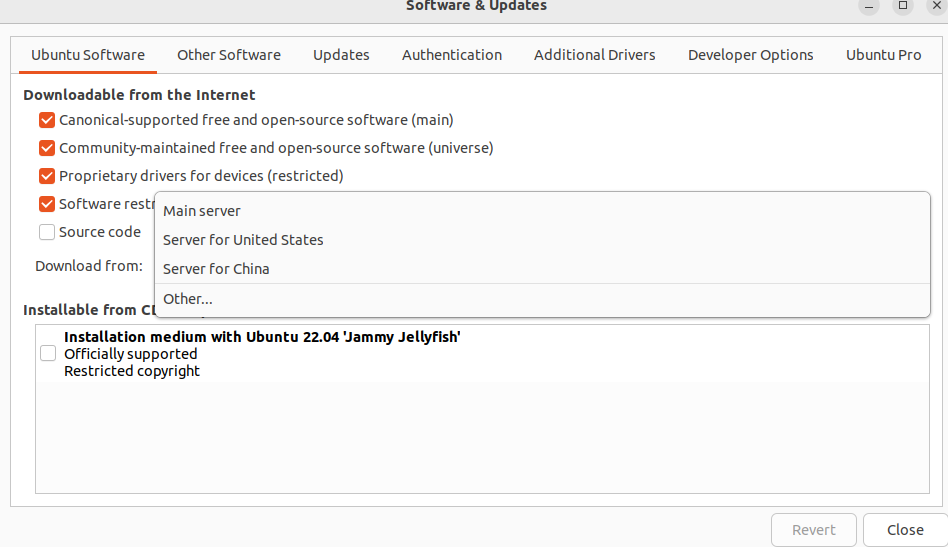Pick Server for United States option
948x547 pixels.
tap(243, 240)
